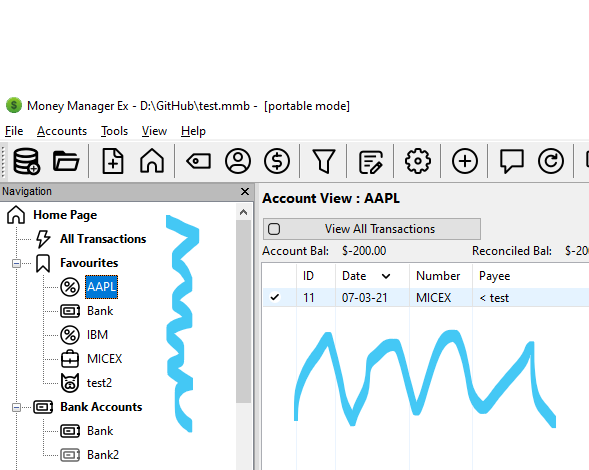Open the General report manager edit icon
This screenshot has width=589, height=470.
point(371,162)
